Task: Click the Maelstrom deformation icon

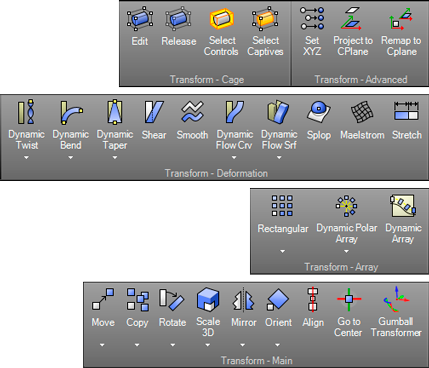Action: point(362,112)
